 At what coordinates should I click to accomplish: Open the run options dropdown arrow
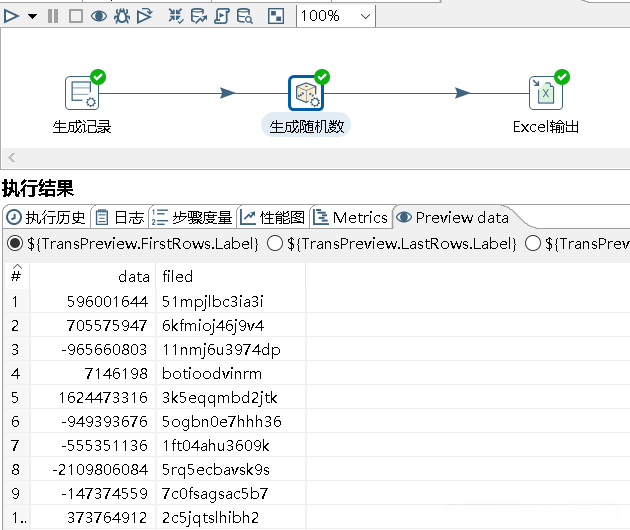[33, 16]
